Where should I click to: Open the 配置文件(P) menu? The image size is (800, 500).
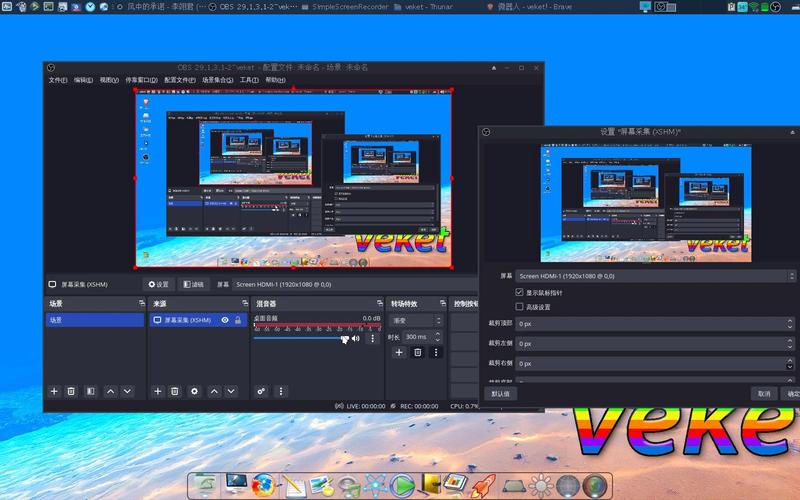coord(180,80)
